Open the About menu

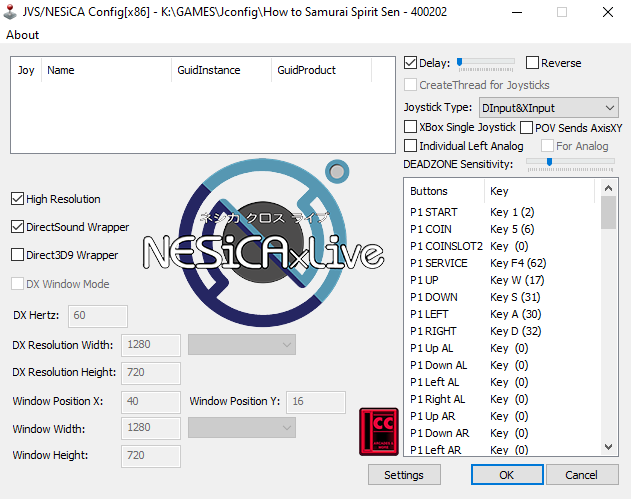[x=23, y=35]
